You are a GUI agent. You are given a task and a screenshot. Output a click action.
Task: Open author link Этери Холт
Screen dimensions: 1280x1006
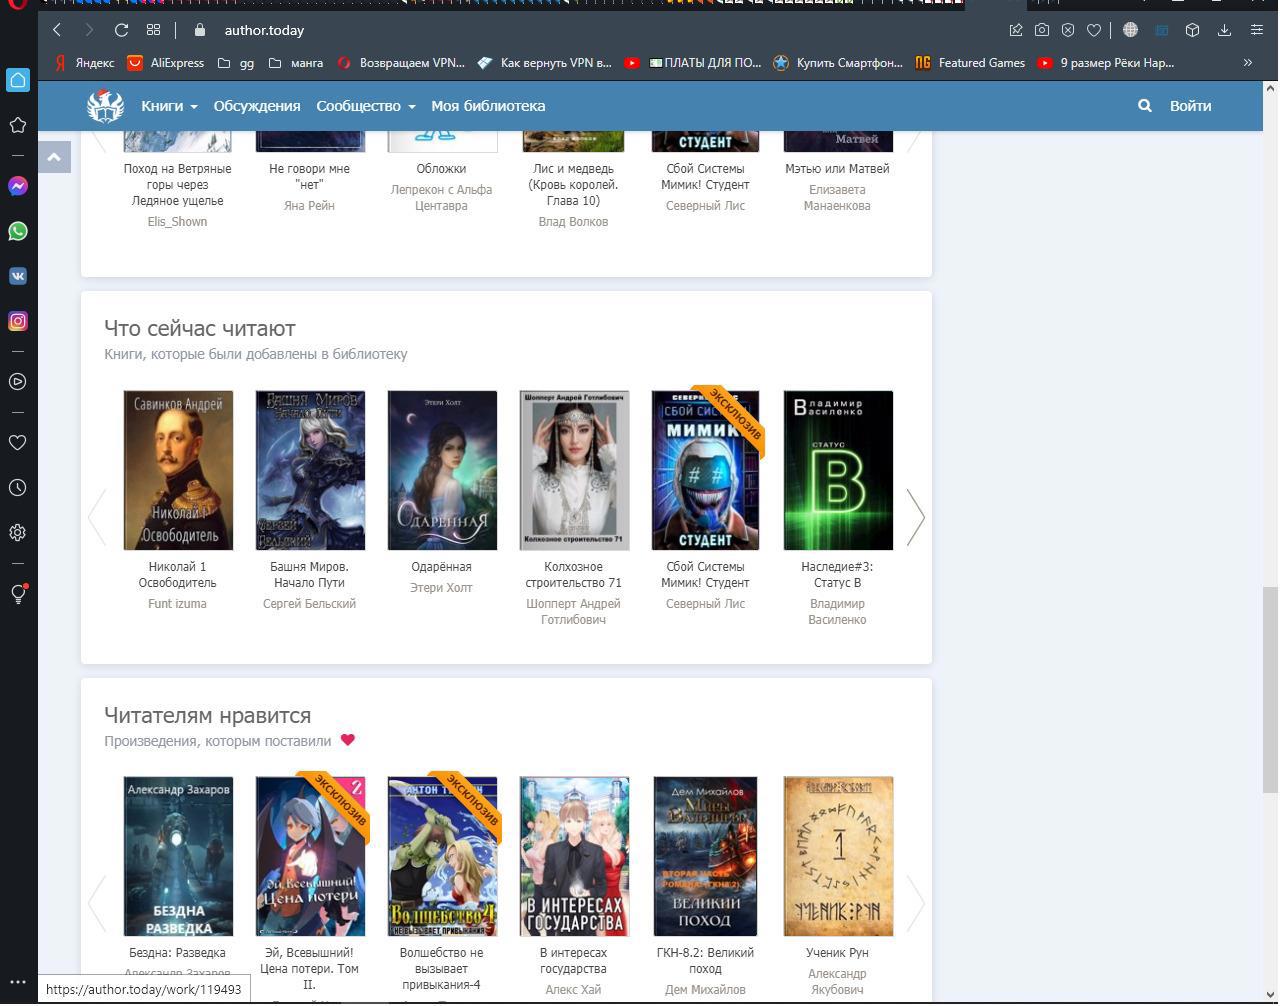coord(441,588)
